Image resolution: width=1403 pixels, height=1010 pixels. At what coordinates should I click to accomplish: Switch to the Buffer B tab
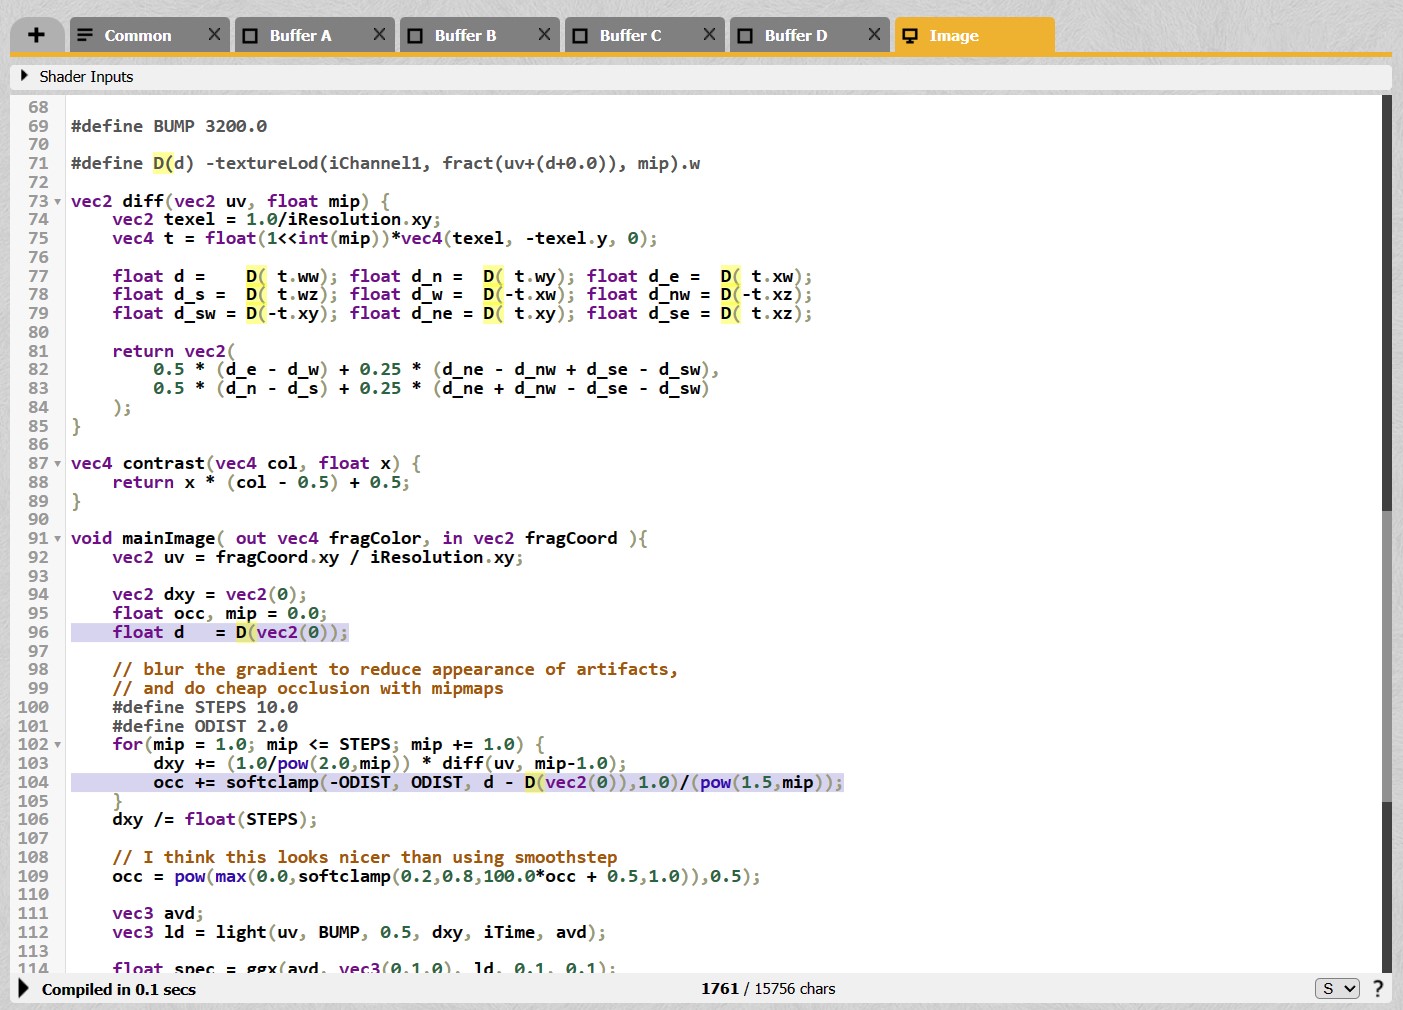click(465, 35)
